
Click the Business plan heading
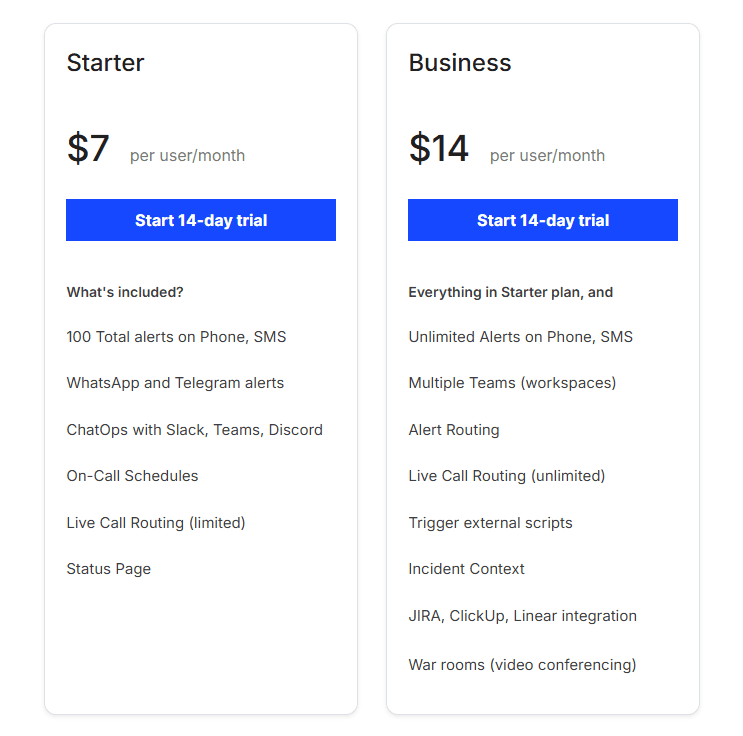460,63
